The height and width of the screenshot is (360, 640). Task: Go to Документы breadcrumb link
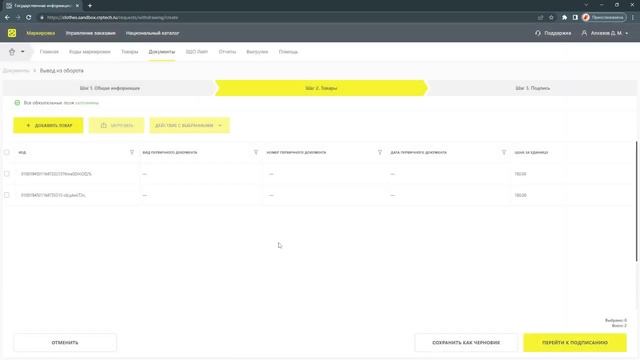tap(16, 71)
